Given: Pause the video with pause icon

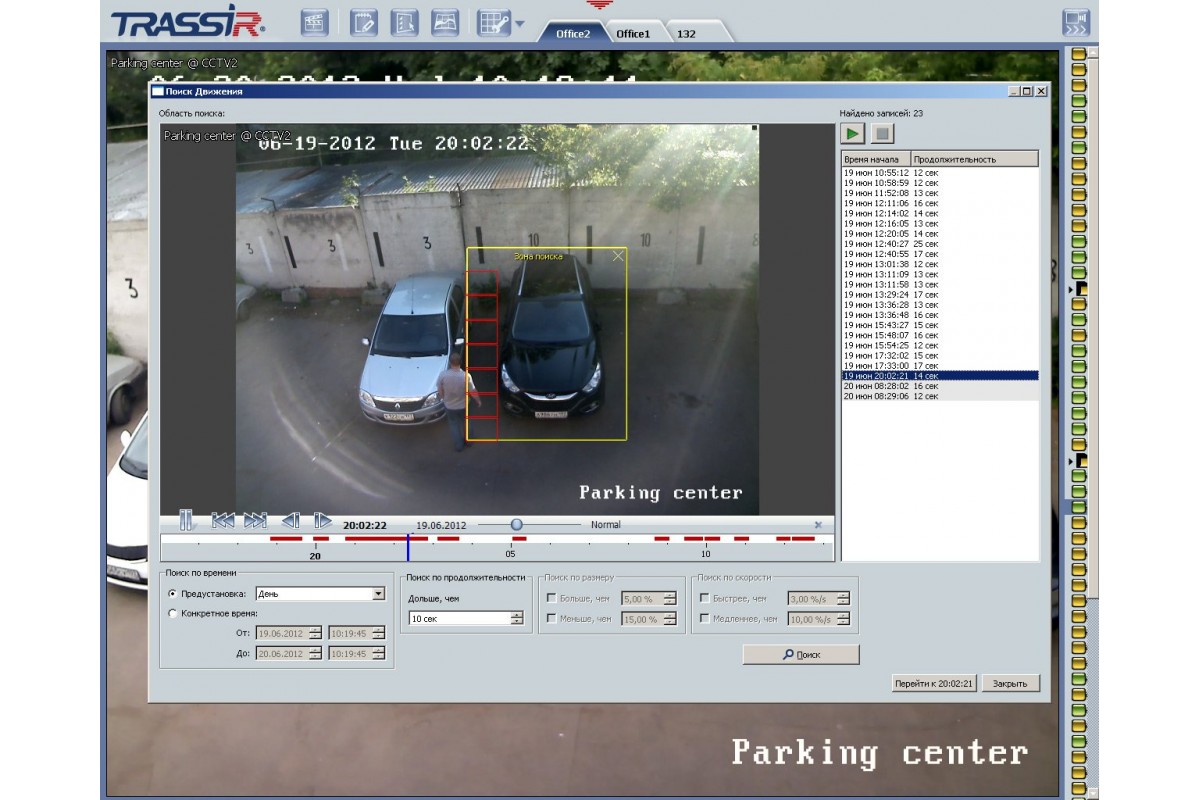Looking at the screenshot, I should pyautogui.click(x=186, y=520).
